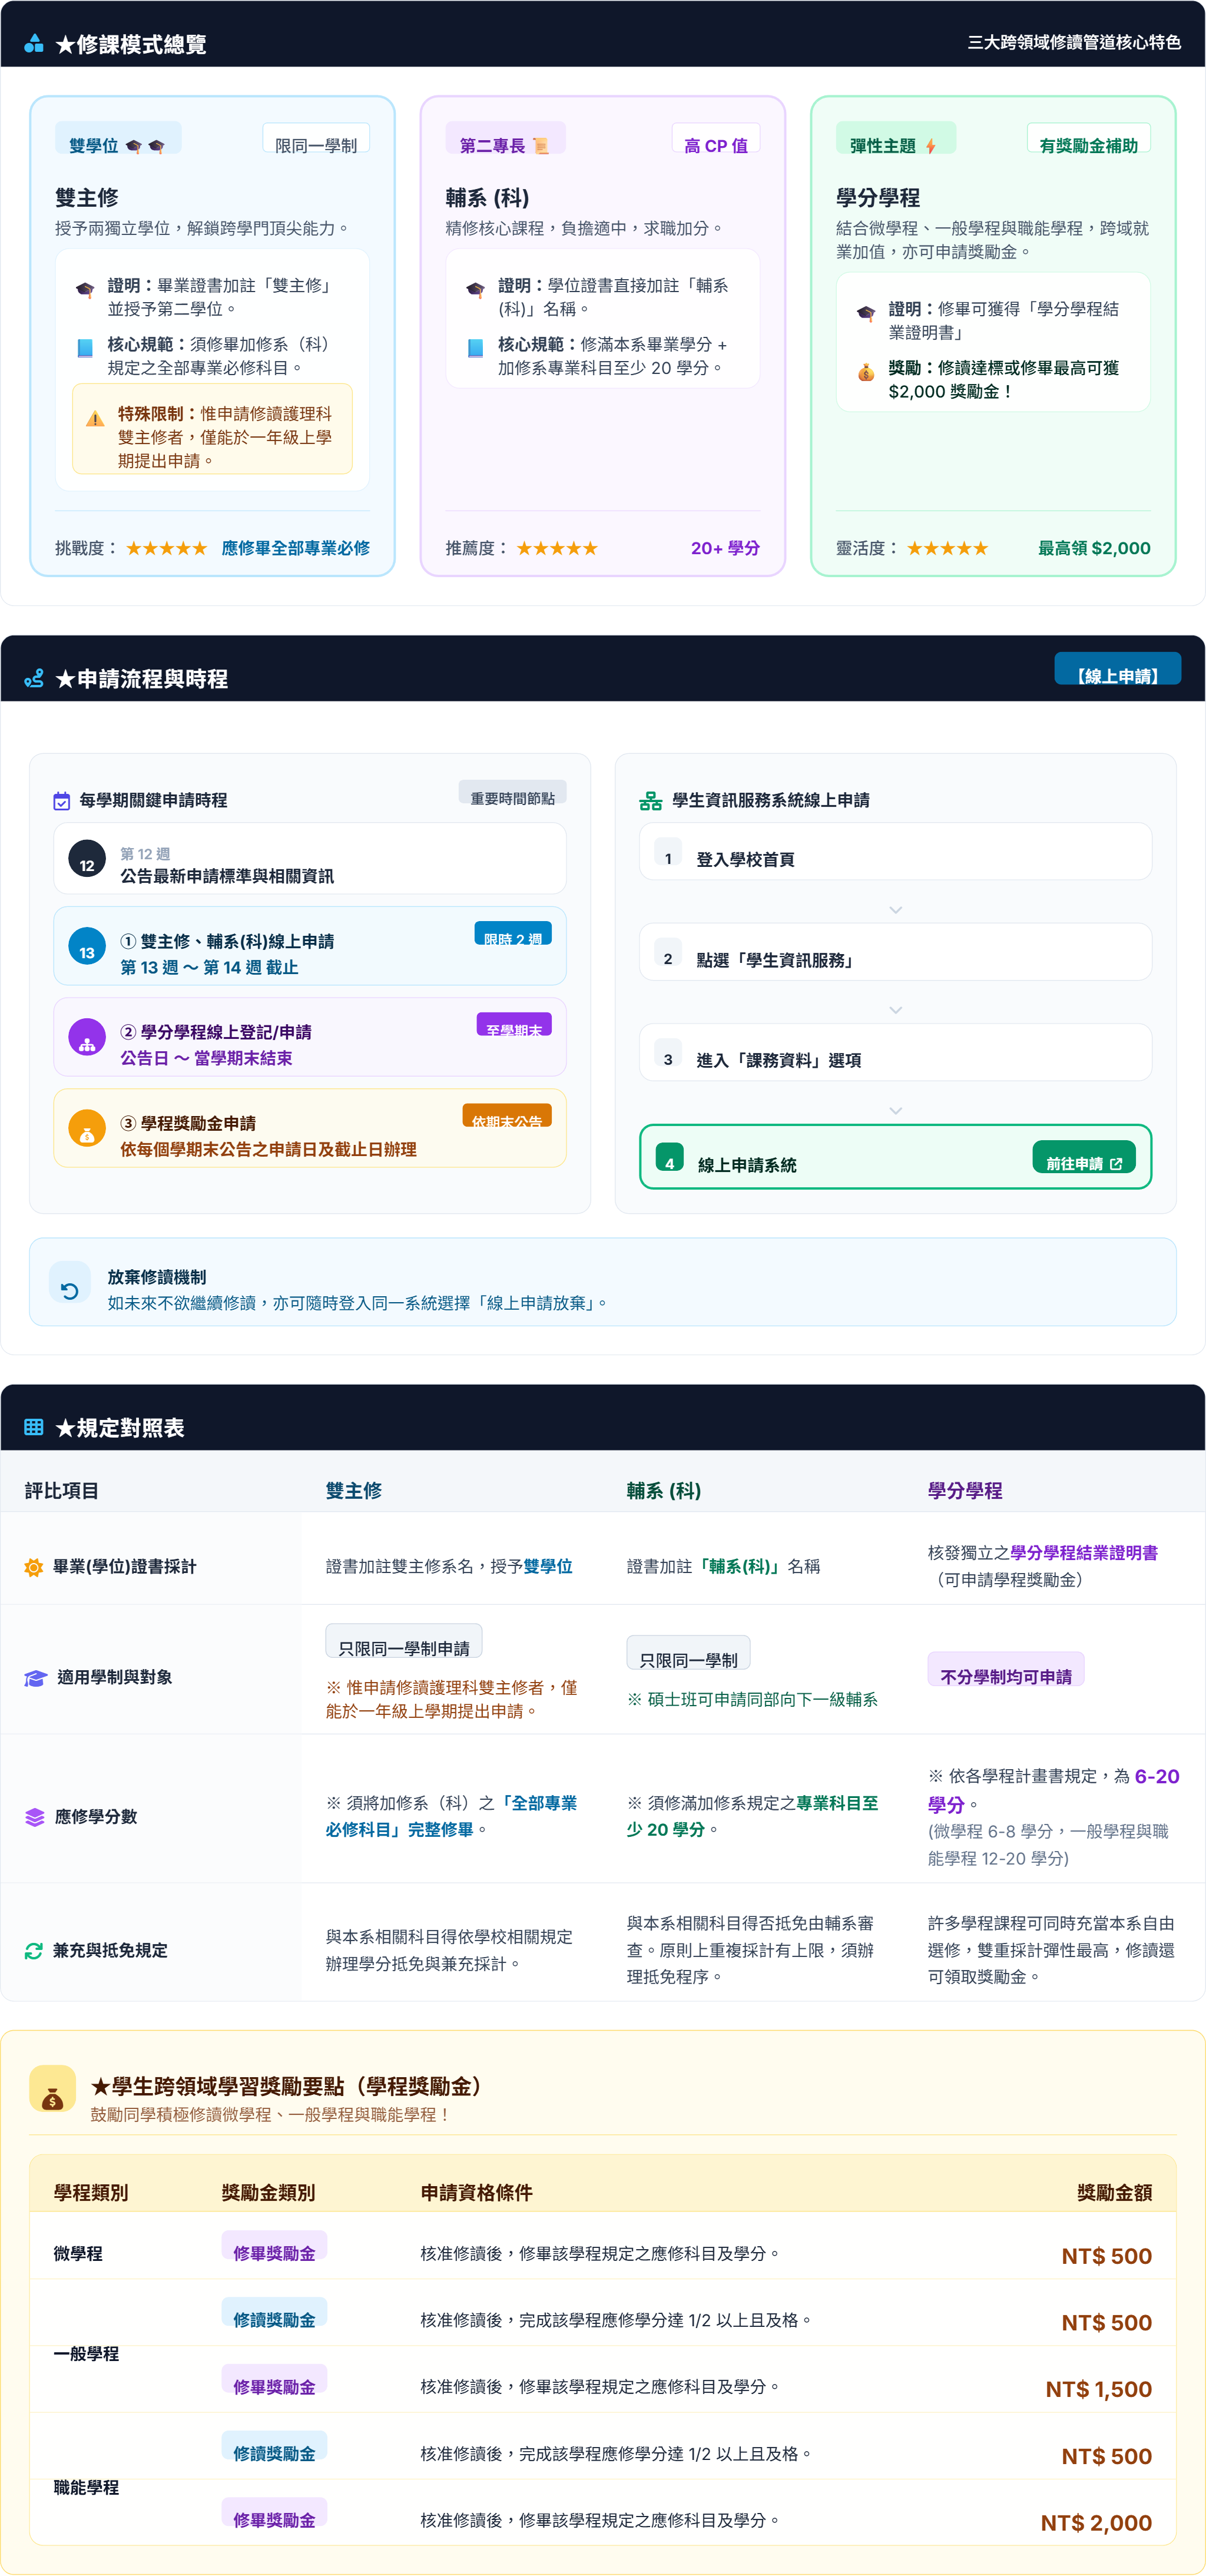Click the five-star 靈活度 rating

(948, 548)
